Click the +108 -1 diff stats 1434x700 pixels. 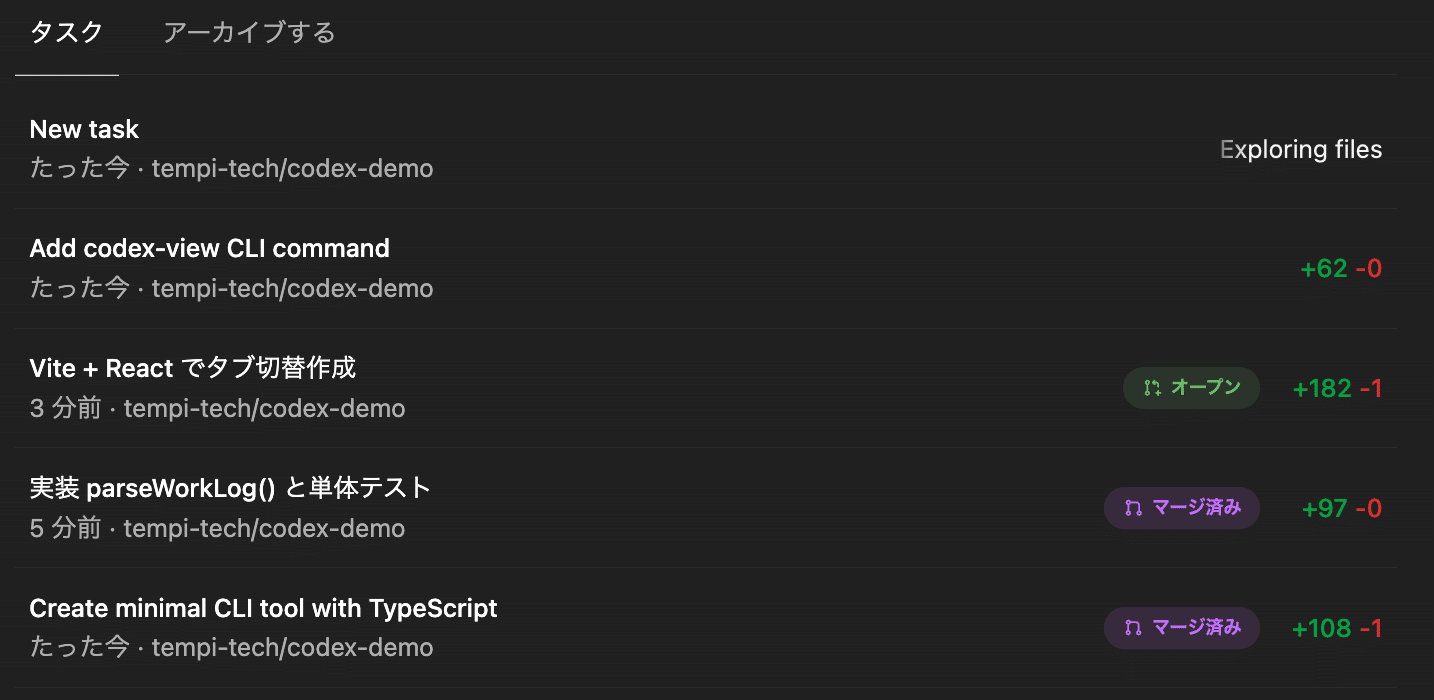coord(1337,629)
